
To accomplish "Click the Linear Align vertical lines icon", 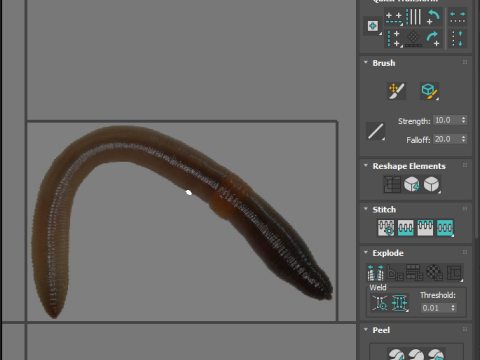I will click(414, 17).
